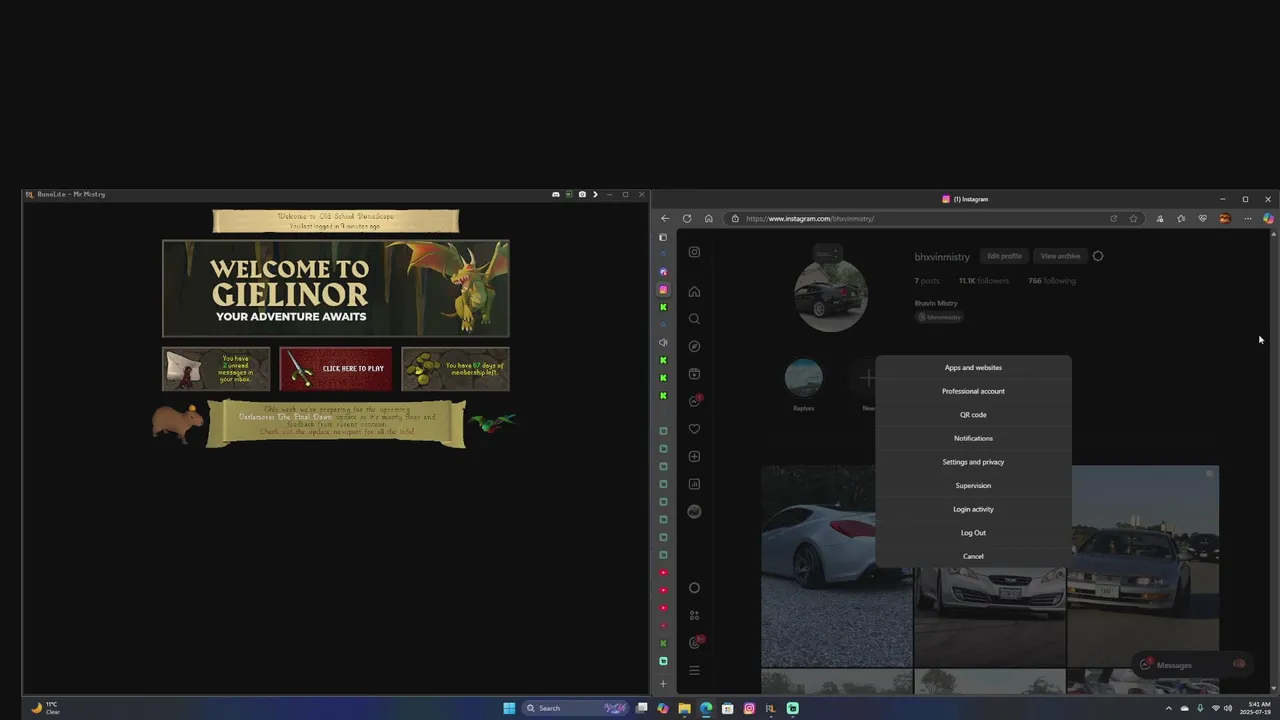1280x720 pixels.
Task: Open Instagram More hamburger menu
Action: 694,670
